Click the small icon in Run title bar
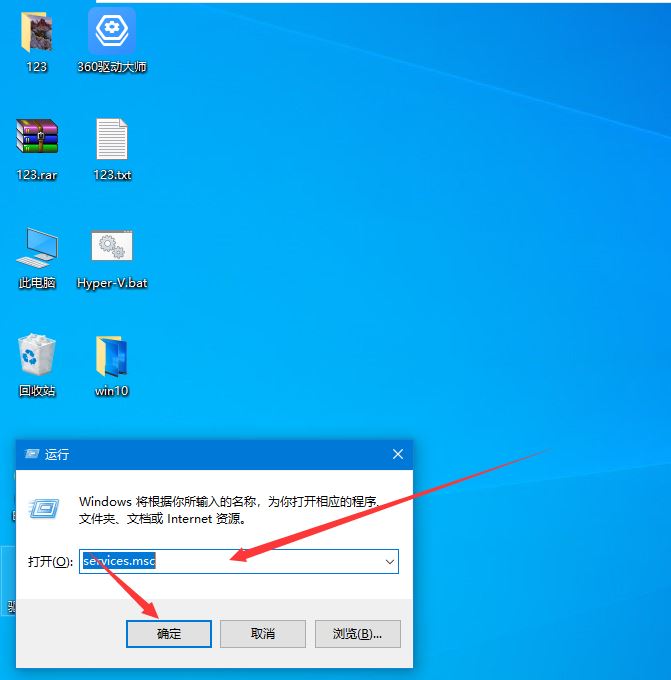Viewport: 671px width, 680px height. click(x=32, y=454)
